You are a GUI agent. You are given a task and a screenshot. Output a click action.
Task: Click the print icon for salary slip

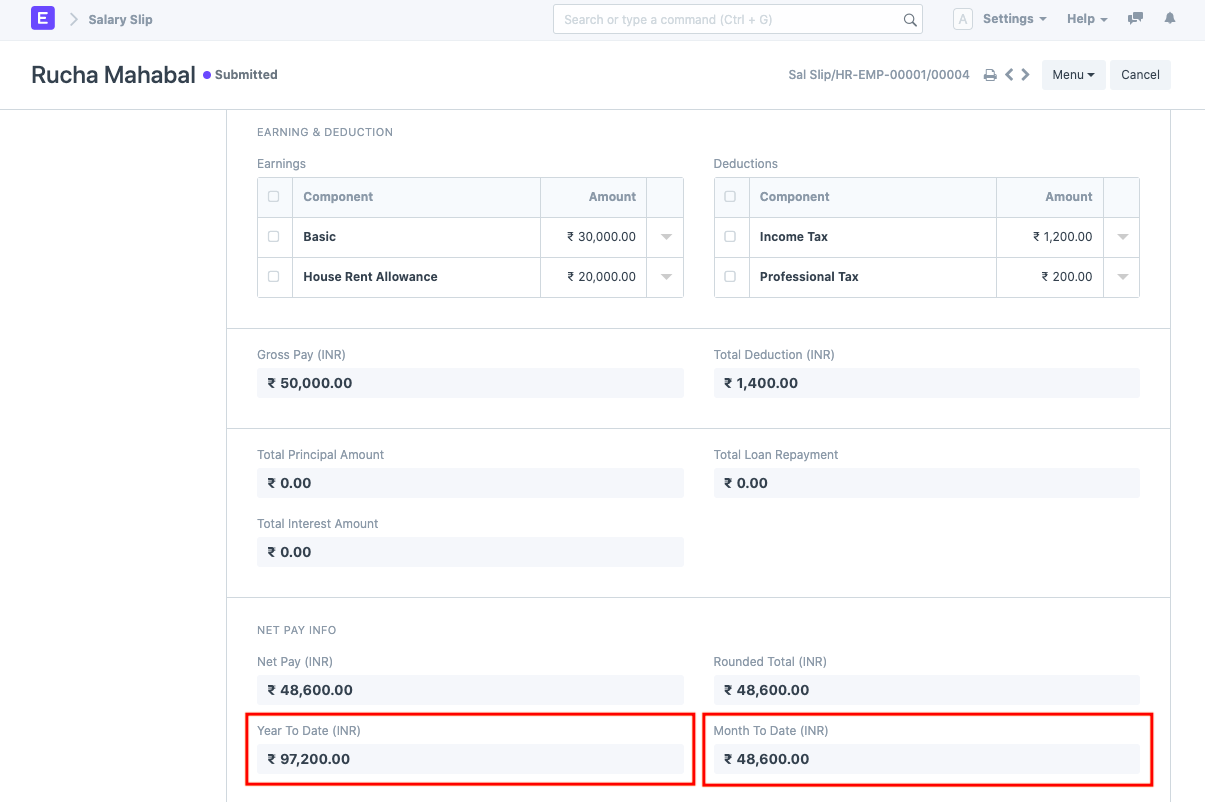pos(990,75)
